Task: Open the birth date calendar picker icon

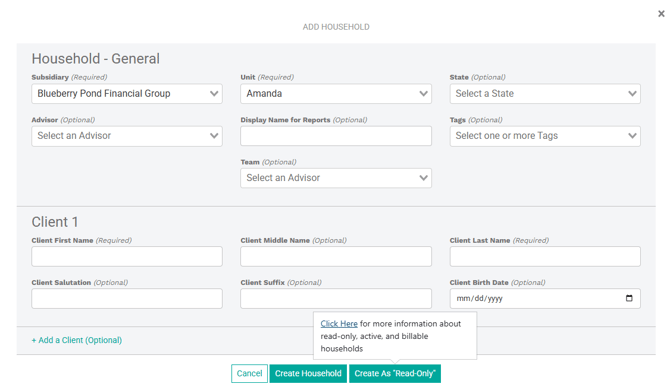Action: pos(629,298)
